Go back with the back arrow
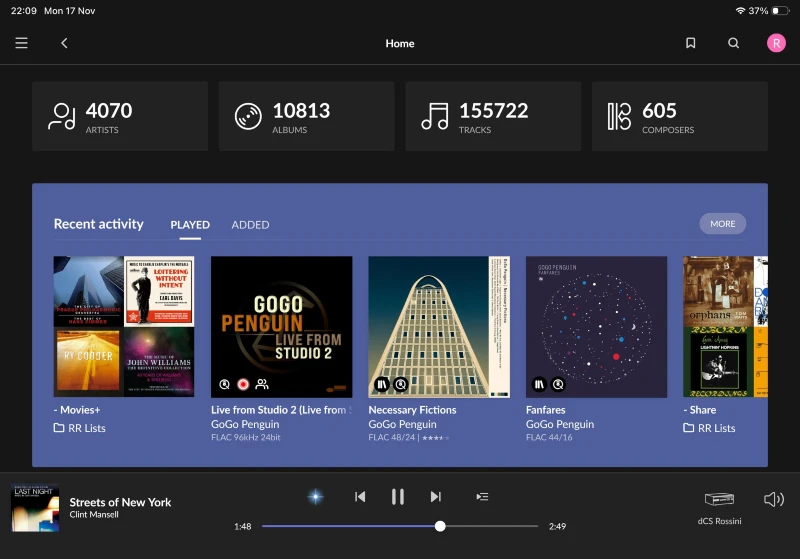Image resolution: width=800 pixels, height=559 pixels. pyautogui.click(x=64, y=43)
